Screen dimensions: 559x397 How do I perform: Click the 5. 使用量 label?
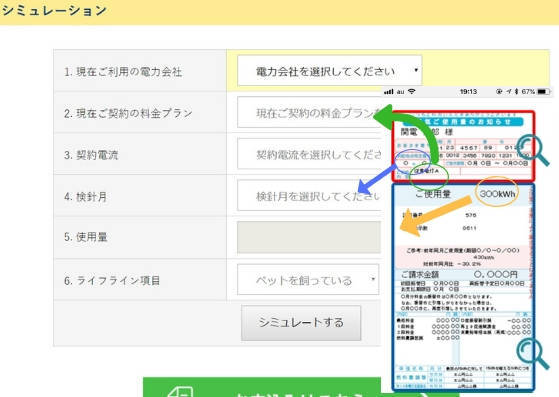coord(86,237)
